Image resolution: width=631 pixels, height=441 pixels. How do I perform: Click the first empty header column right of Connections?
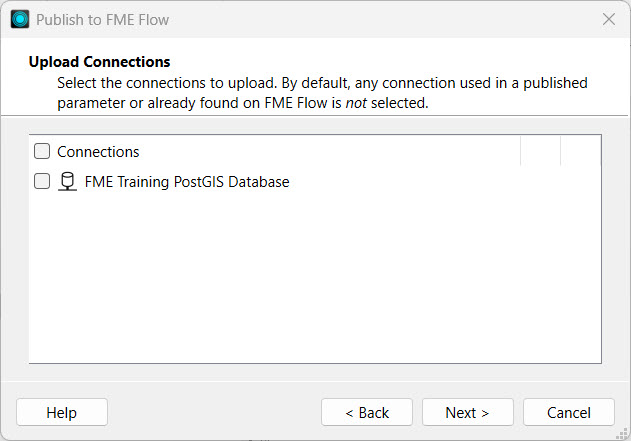point(540,152)
